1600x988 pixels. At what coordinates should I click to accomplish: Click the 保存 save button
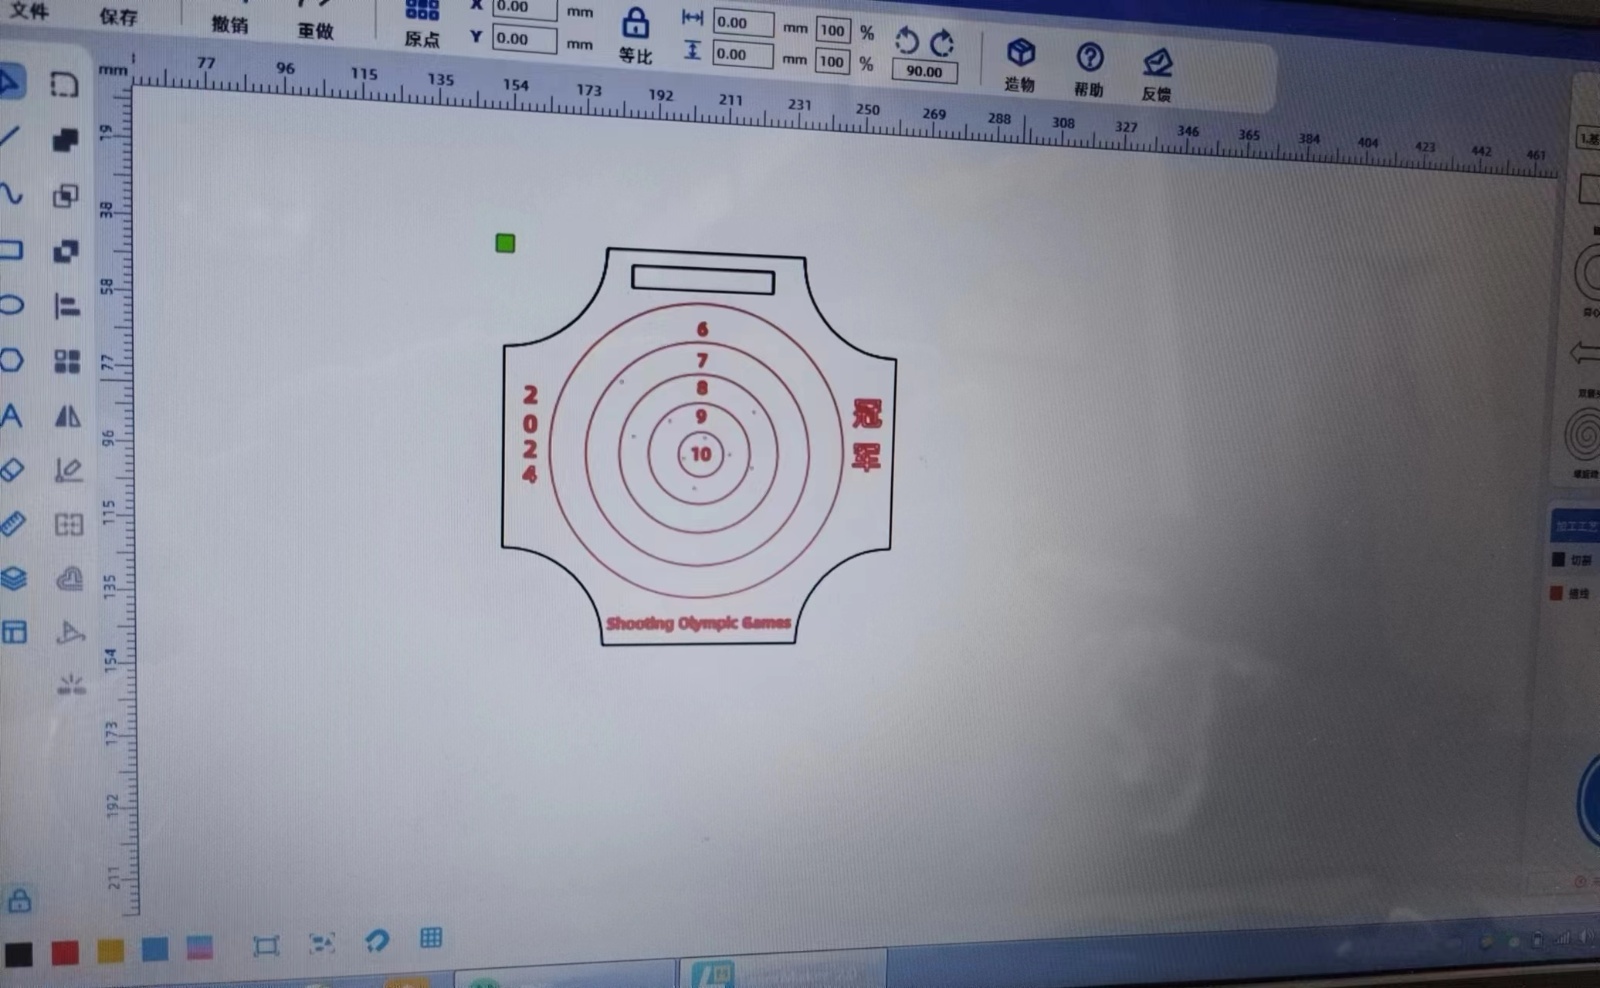click(118, 17)
